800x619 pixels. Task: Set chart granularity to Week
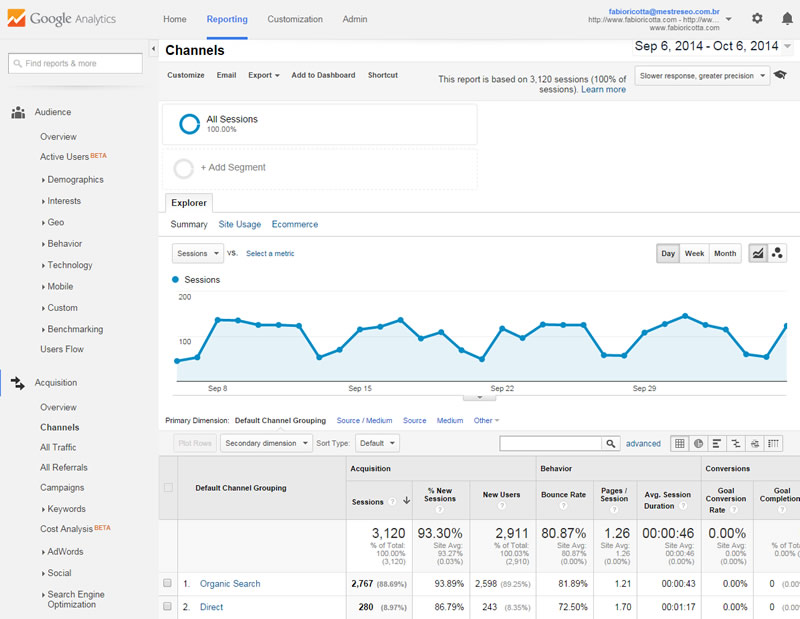point(694,253)
